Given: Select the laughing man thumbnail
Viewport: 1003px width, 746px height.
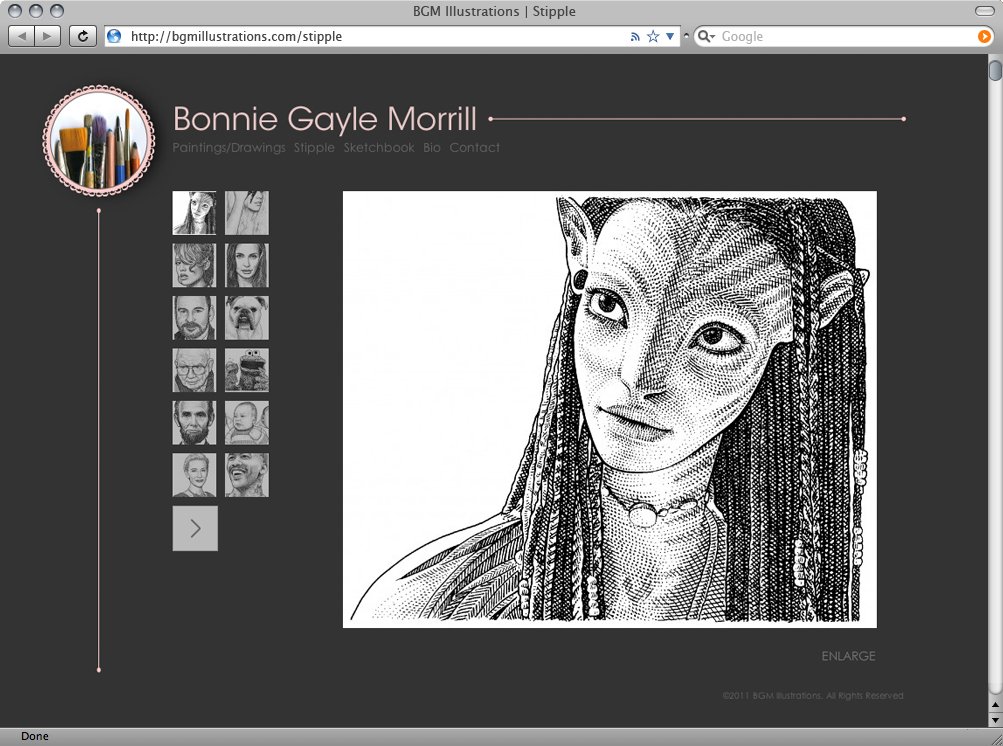Looking at the screenshot, I should click(247, 475).
